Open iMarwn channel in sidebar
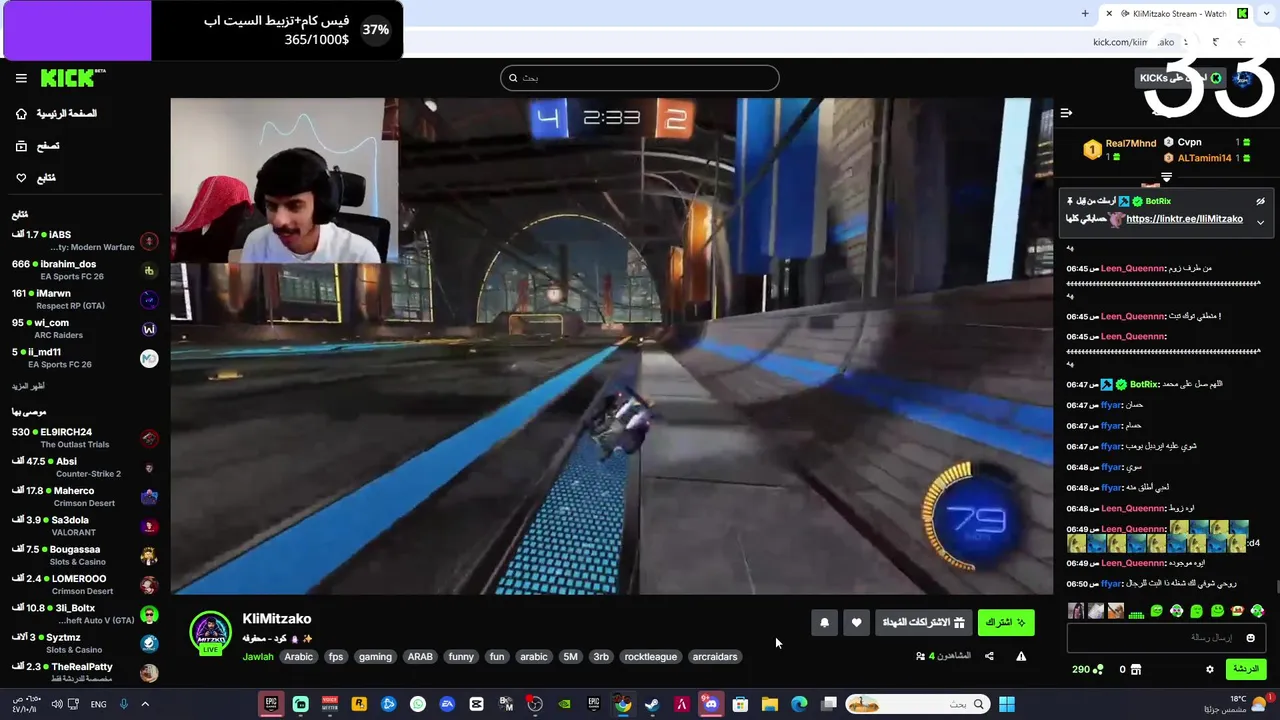This screenshot has width=1280, height=720. click(x=85, y=300)
